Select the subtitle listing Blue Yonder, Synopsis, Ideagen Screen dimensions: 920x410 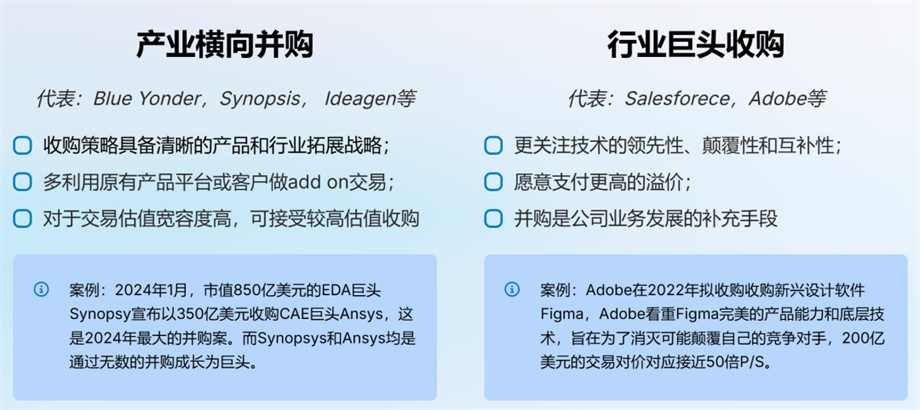click(225, 99)
